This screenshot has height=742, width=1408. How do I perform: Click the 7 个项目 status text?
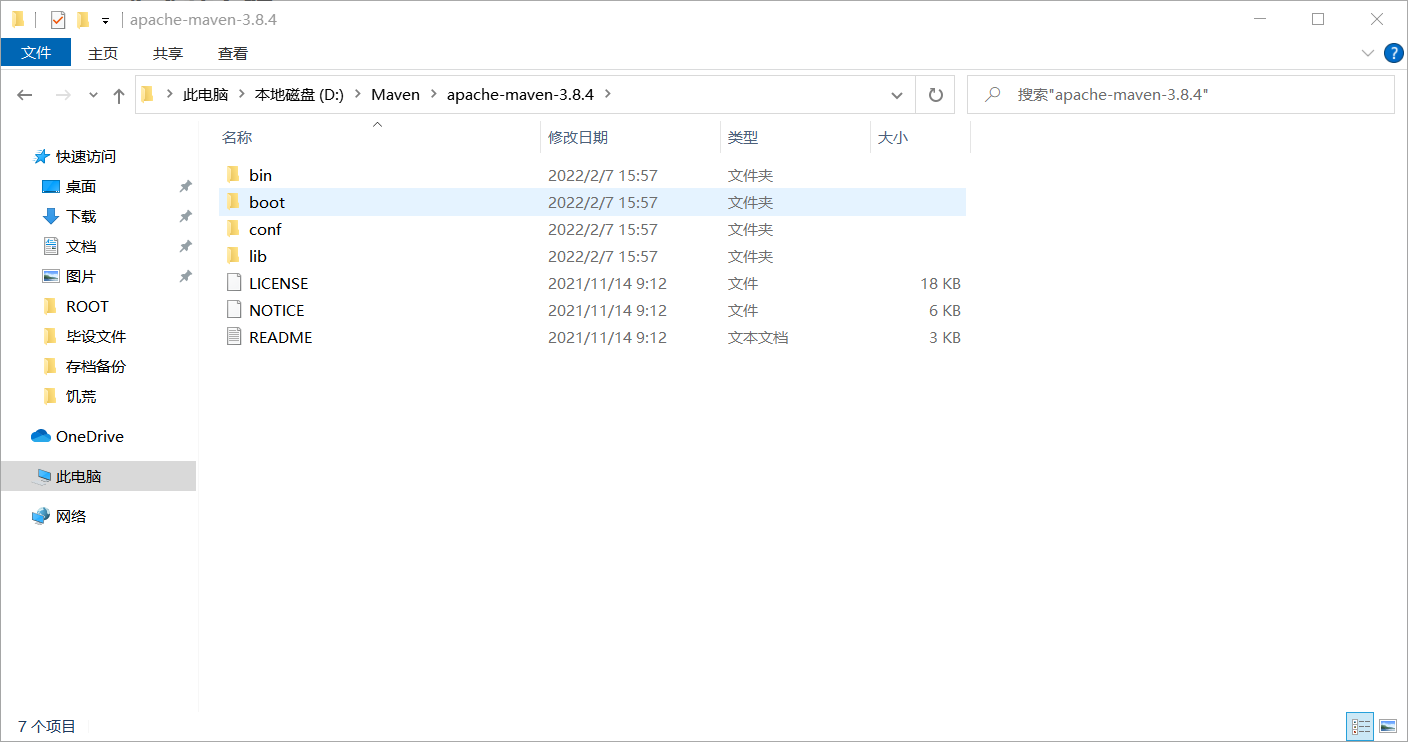[47, 726]
